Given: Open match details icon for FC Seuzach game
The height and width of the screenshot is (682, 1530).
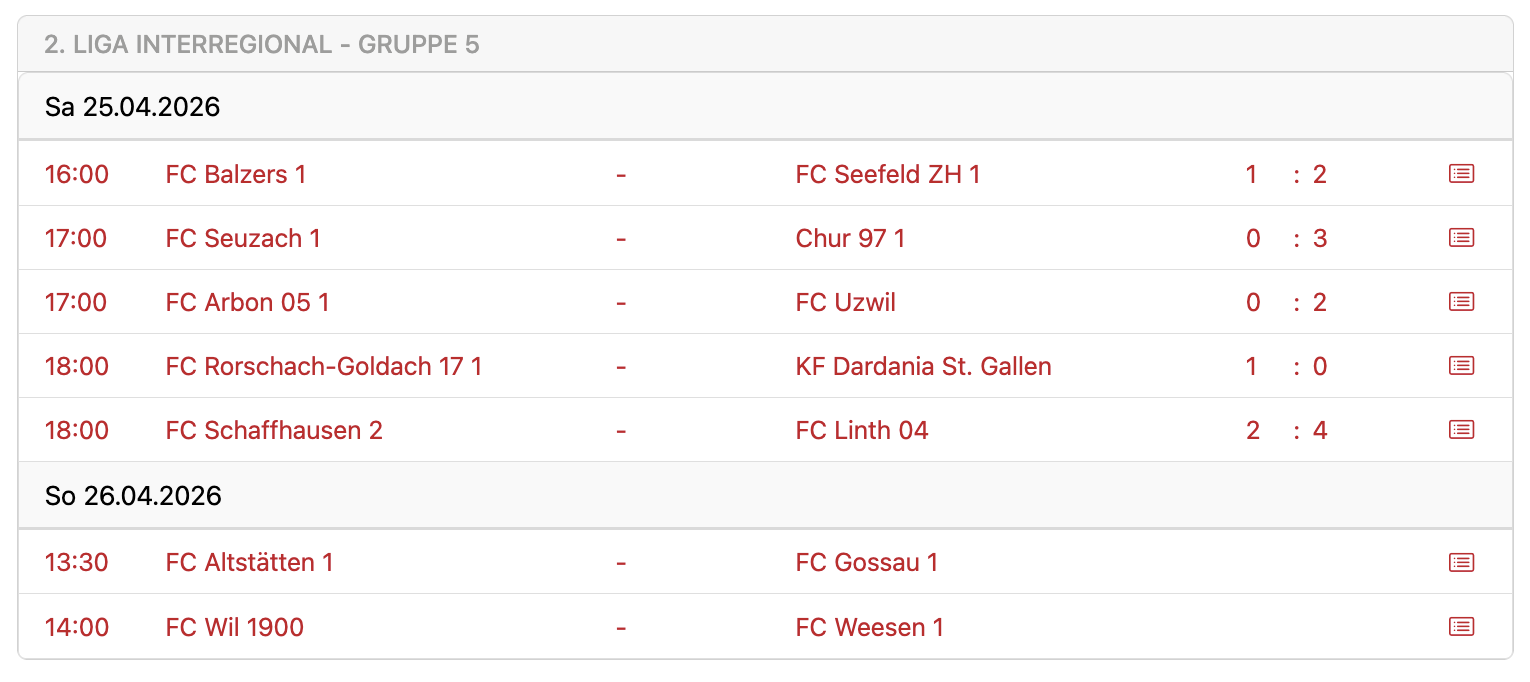Looking at the screenshot, I should pos(1461,238).
